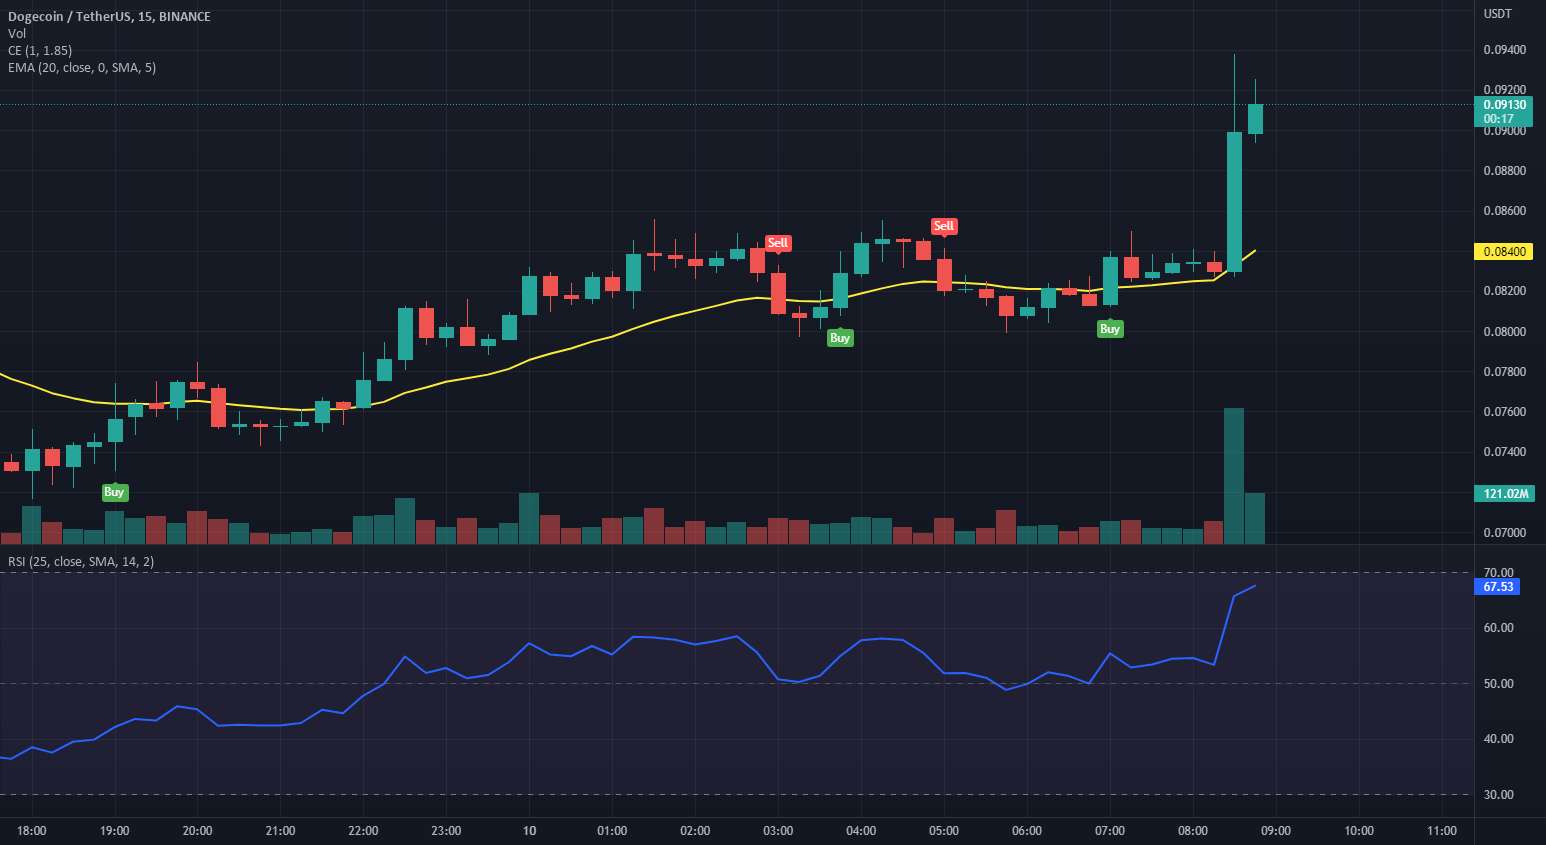
Task: Click the 50.00 RSI scale label
Action: click(x=1498, y=684)
